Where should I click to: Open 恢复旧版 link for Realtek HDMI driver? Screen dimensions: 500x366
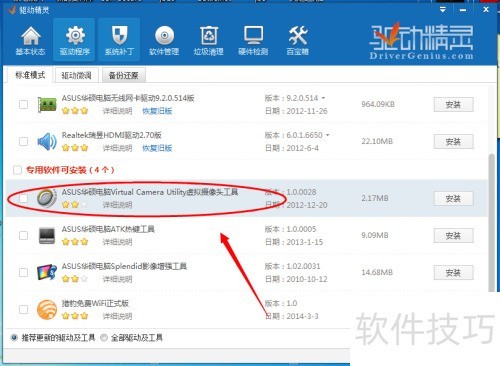[157, 148]
